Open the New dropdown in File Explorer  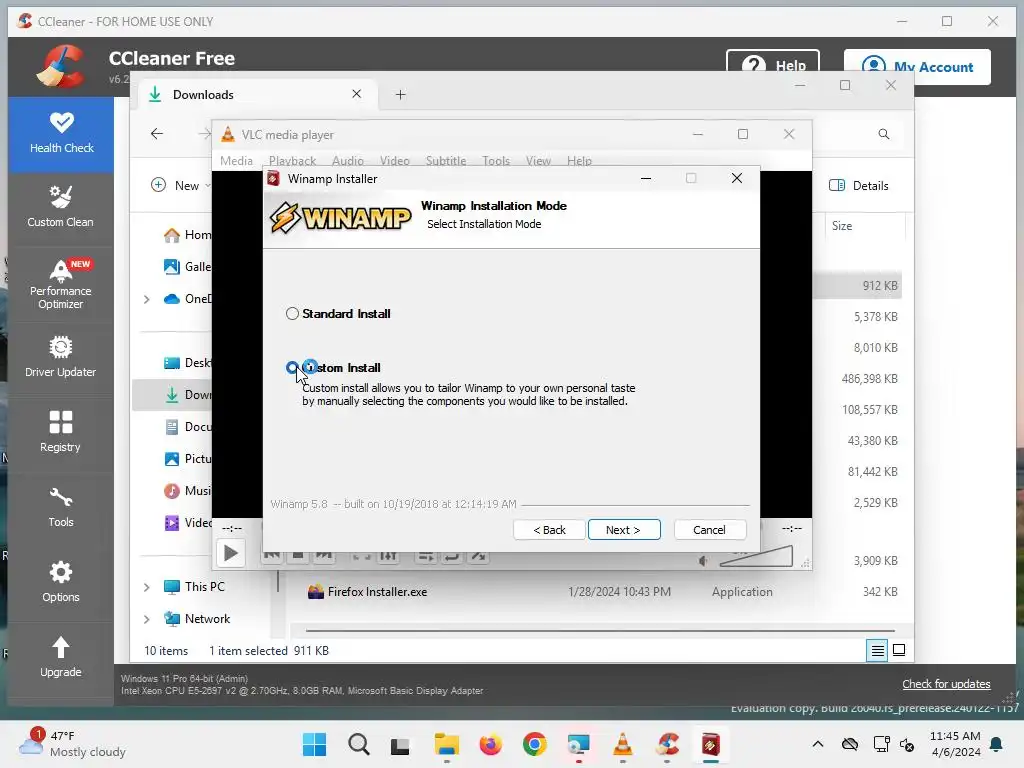click(180, 185)
